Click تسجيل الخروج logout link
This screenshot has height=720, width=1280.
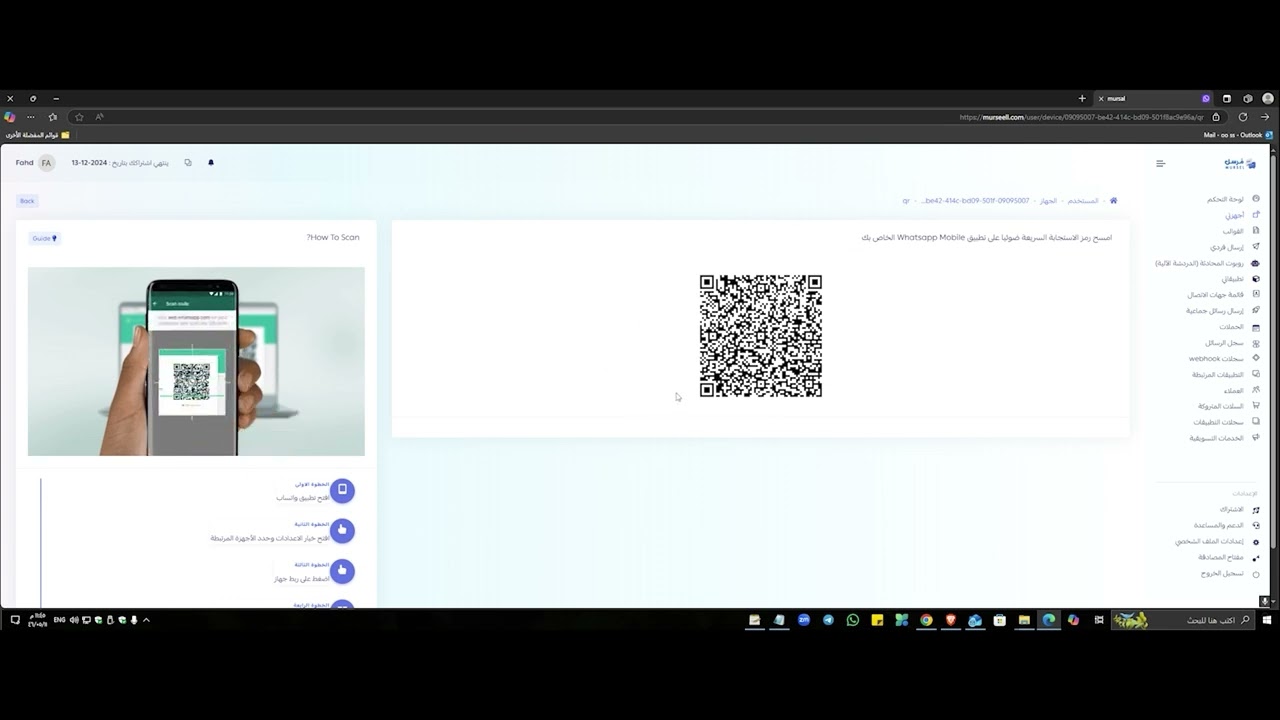coord(1222,574)
